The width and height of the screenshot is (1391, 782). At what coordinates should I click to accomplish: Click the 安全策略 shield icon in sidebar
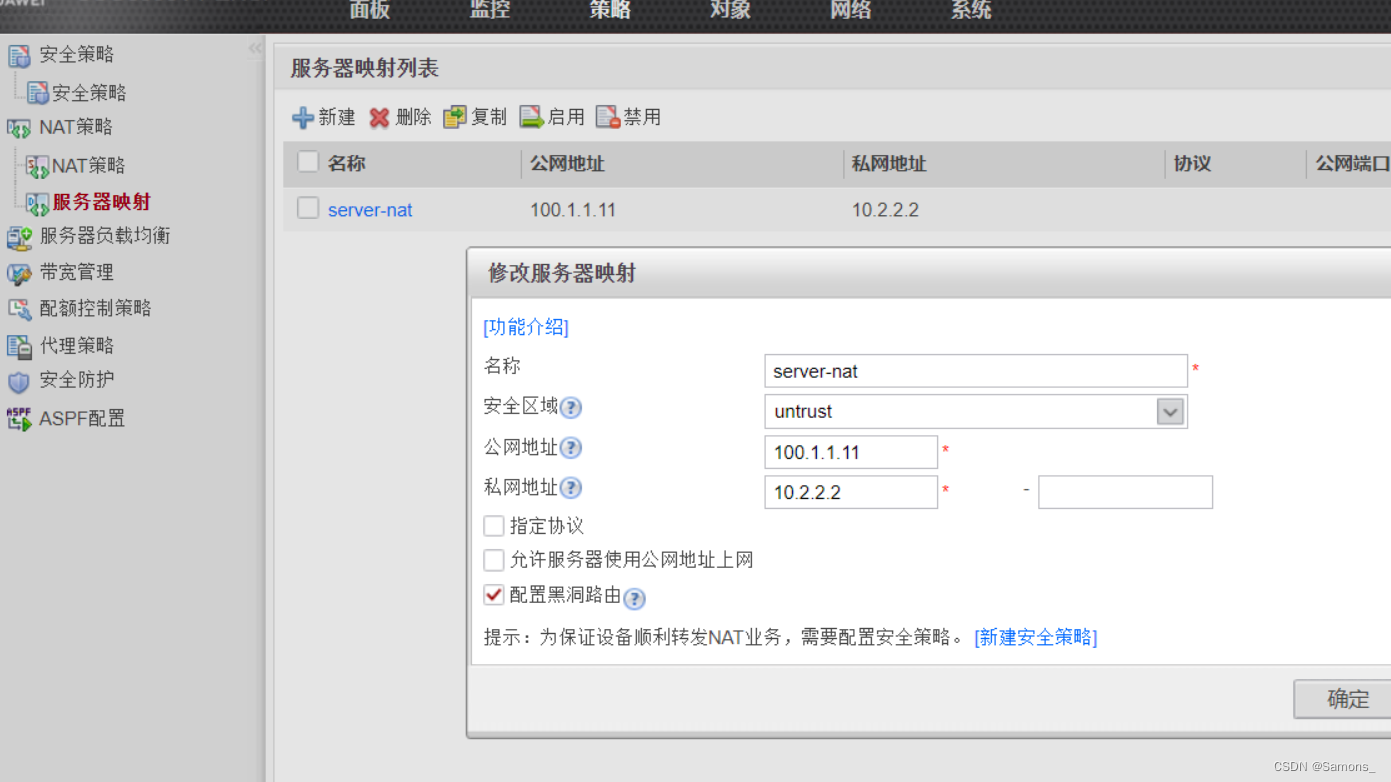pos(19,56)
